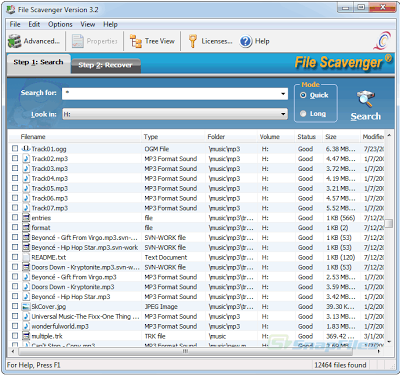Expand the Search for dropdown arrow
Viewport: 400px width, 375px height.
pyautogui.click(x=283, y=94)
